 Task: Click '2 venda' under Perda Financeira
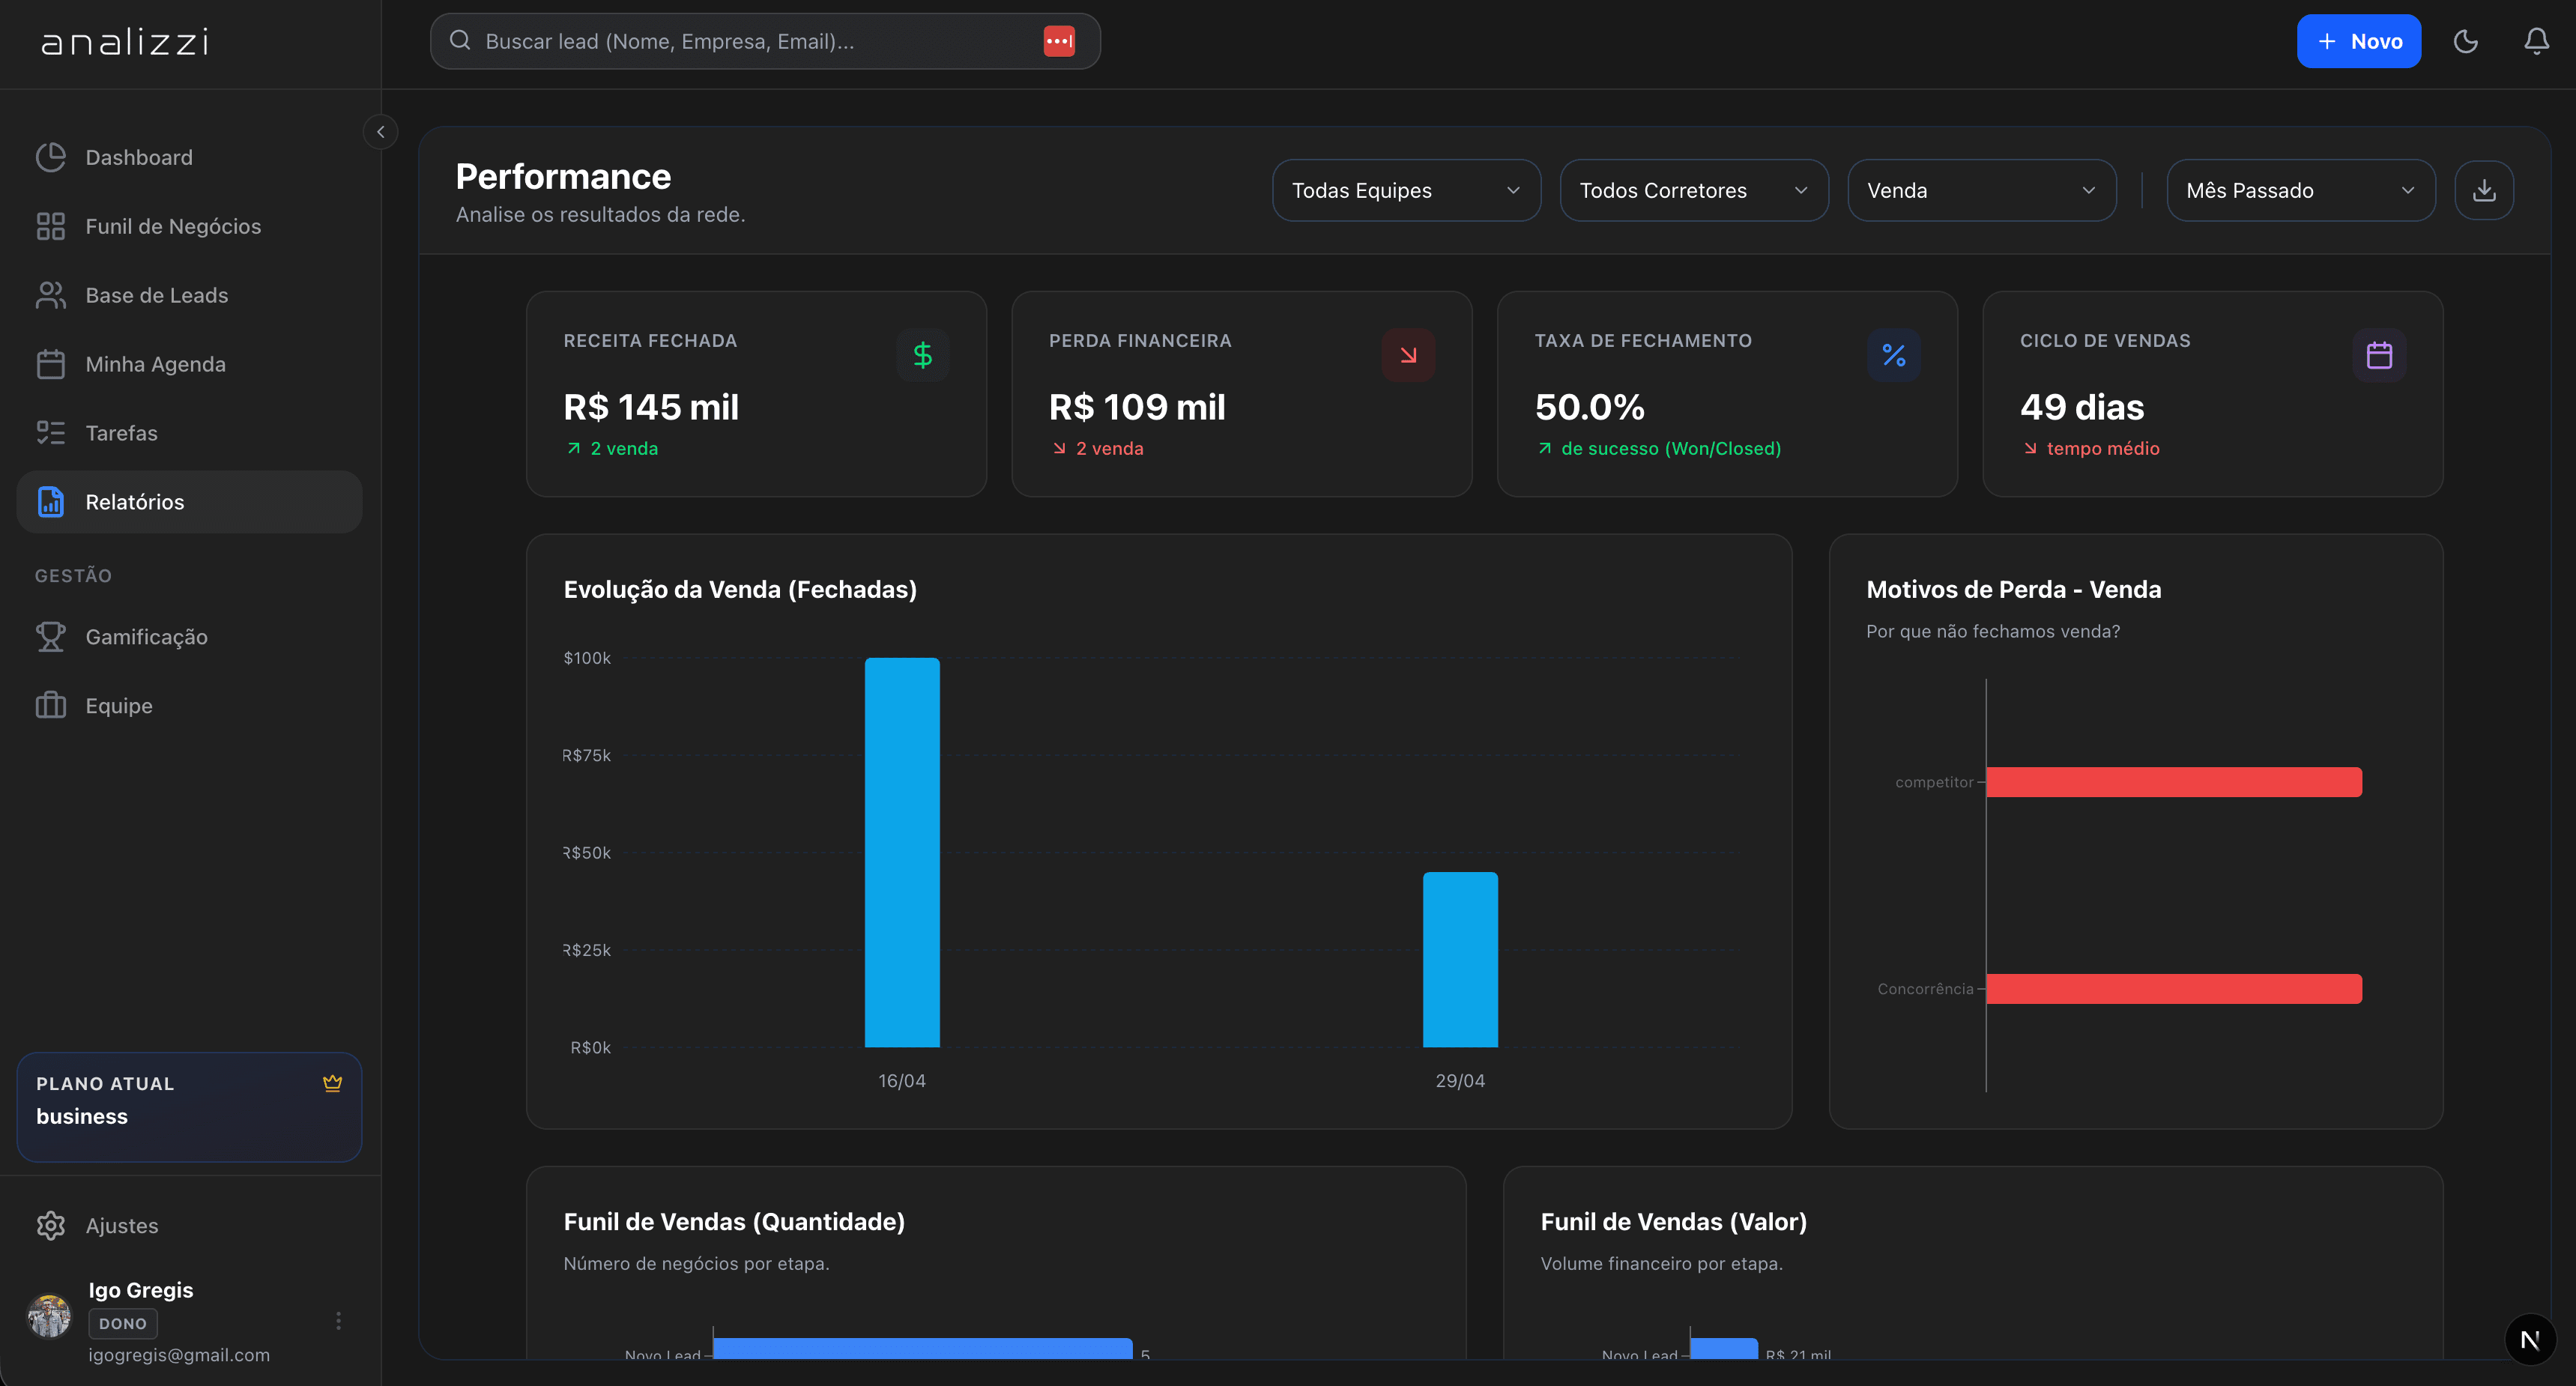pyautogui.click(x=1110, y=448)
